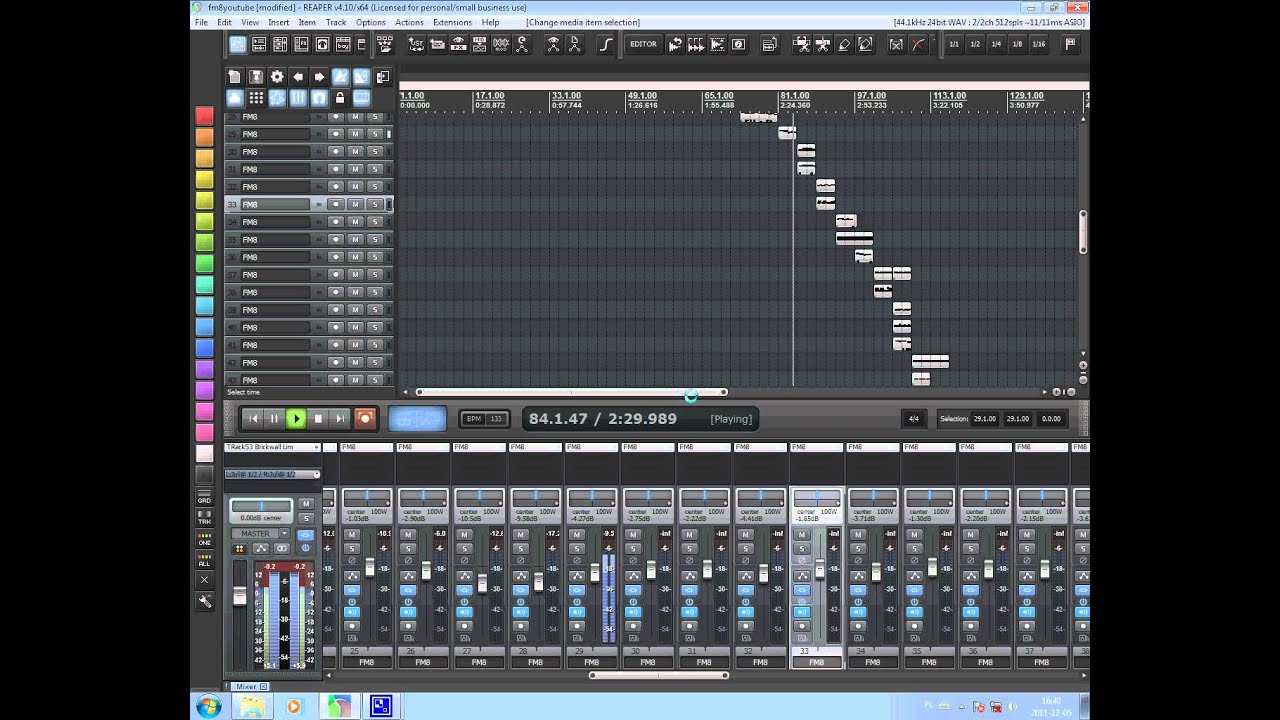The width and height of the screenshot is (1280, 720).
Task: Open the Insert menu
Action: pyautogui.click(x=278, y=22)
